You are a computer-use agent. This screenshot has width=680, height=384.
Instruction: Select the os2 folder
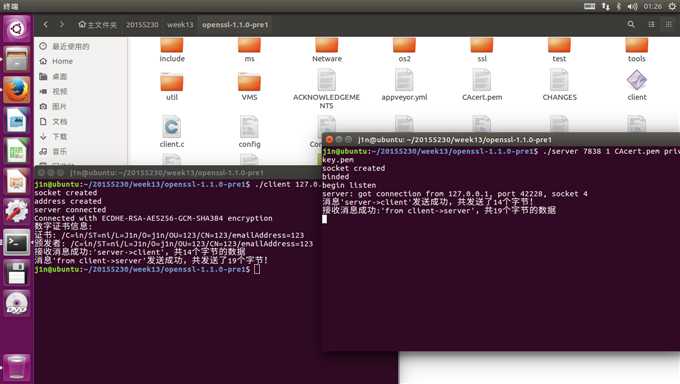[x=405, y=50]
